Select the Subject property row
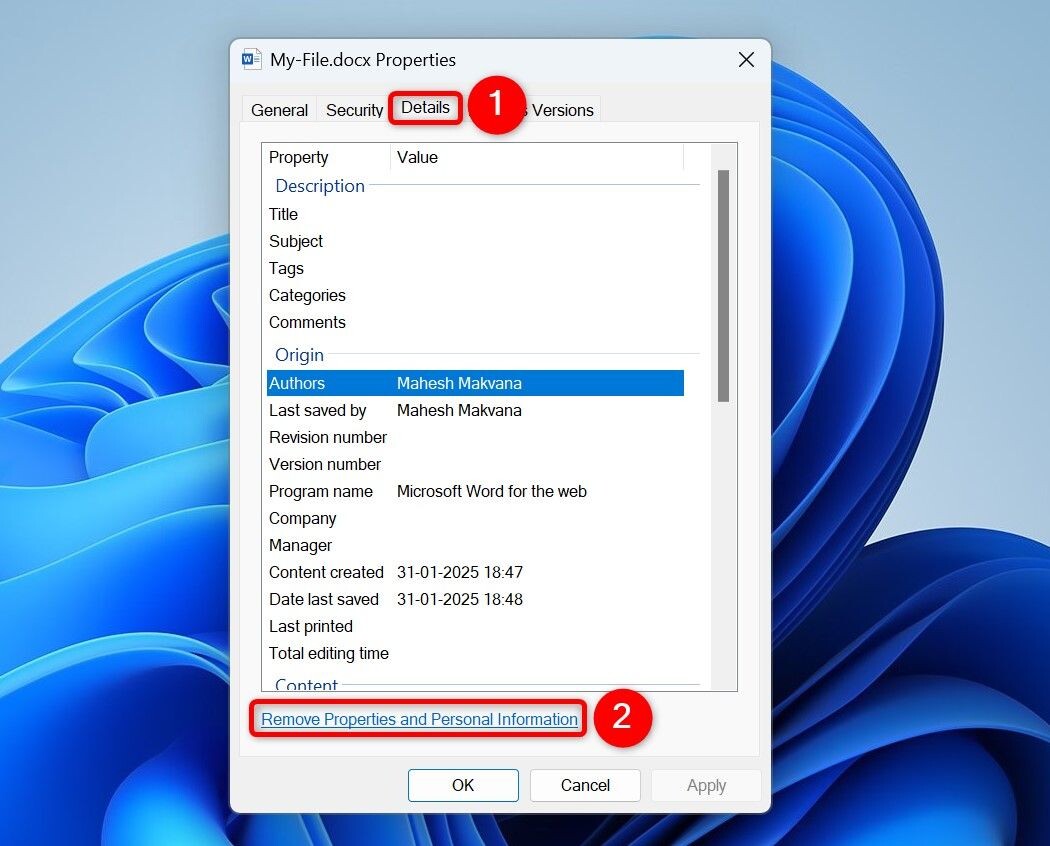 coord(475,241)
